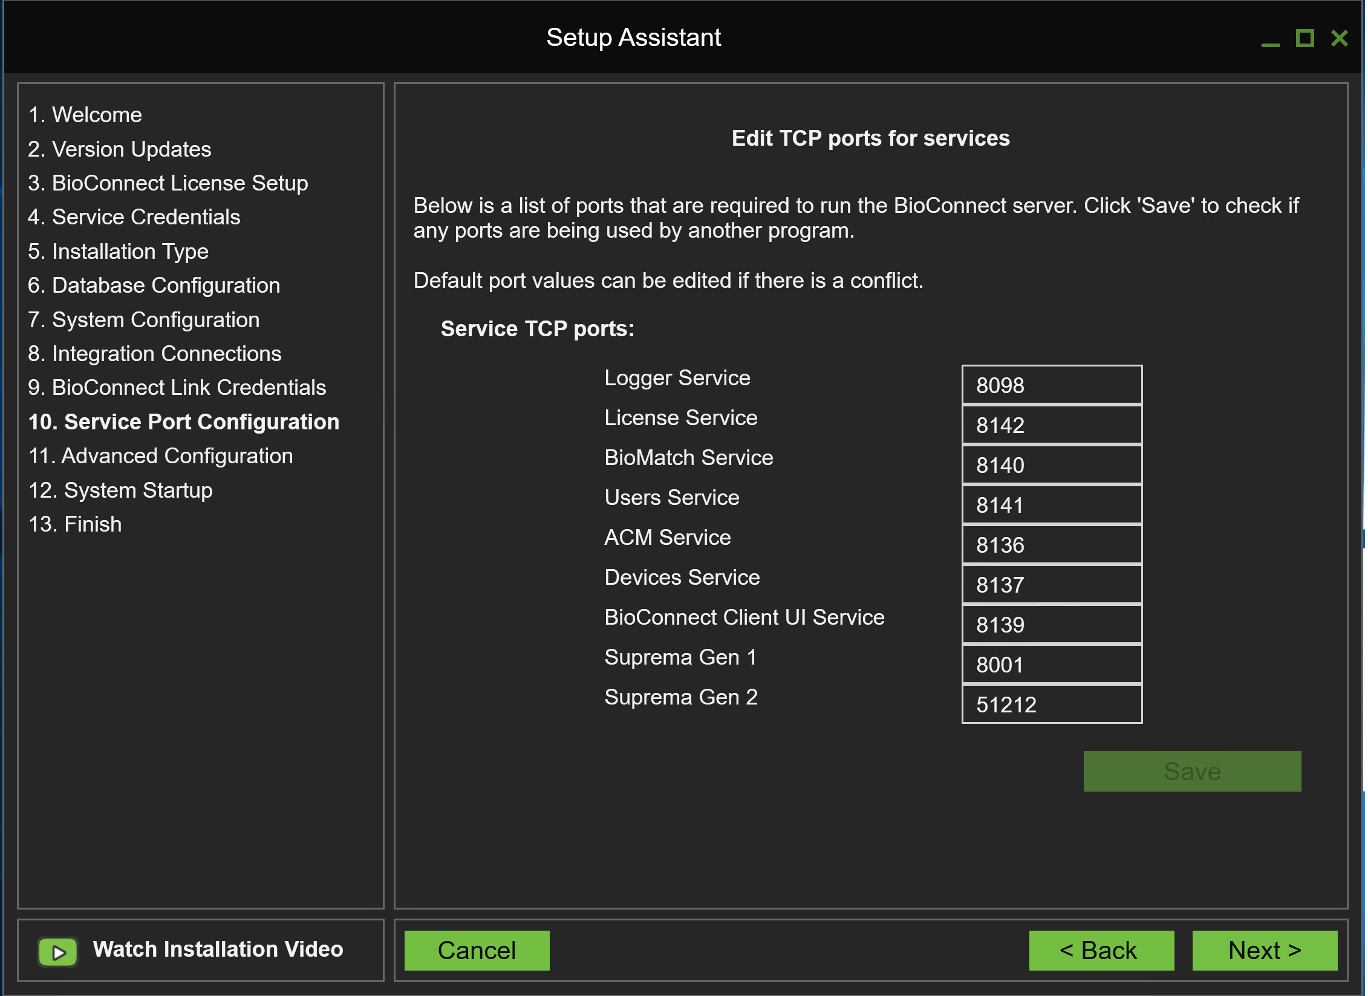The width and height of the screenshot is (1368, 996).
Task: Open Database Configuration step
Action: [154, 285]
